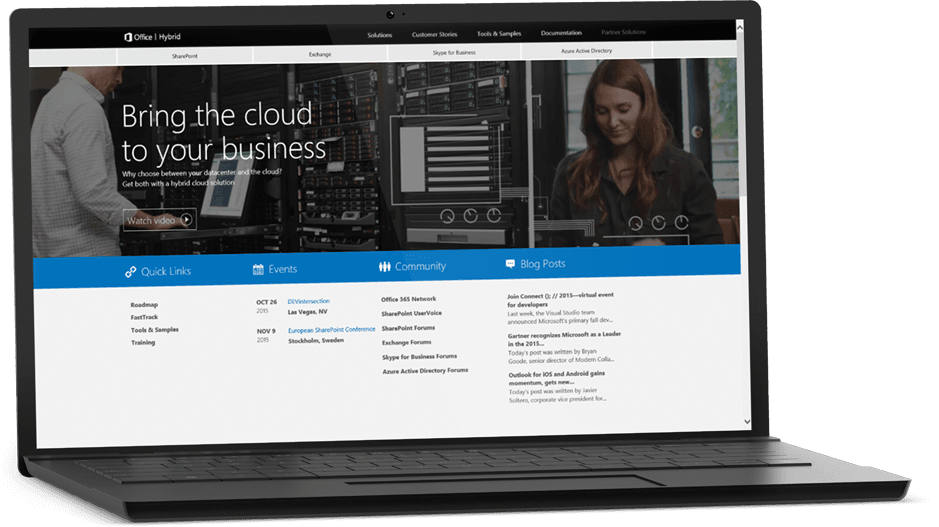
Task: Open the DEVintersection event link
Action: 308,301
